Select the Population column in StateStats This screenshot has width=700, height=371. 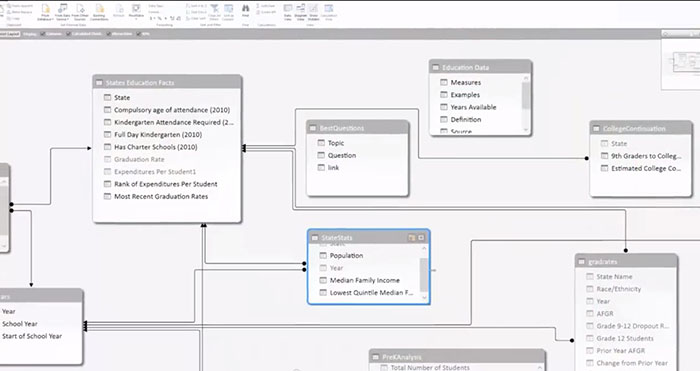pos(346,255)
